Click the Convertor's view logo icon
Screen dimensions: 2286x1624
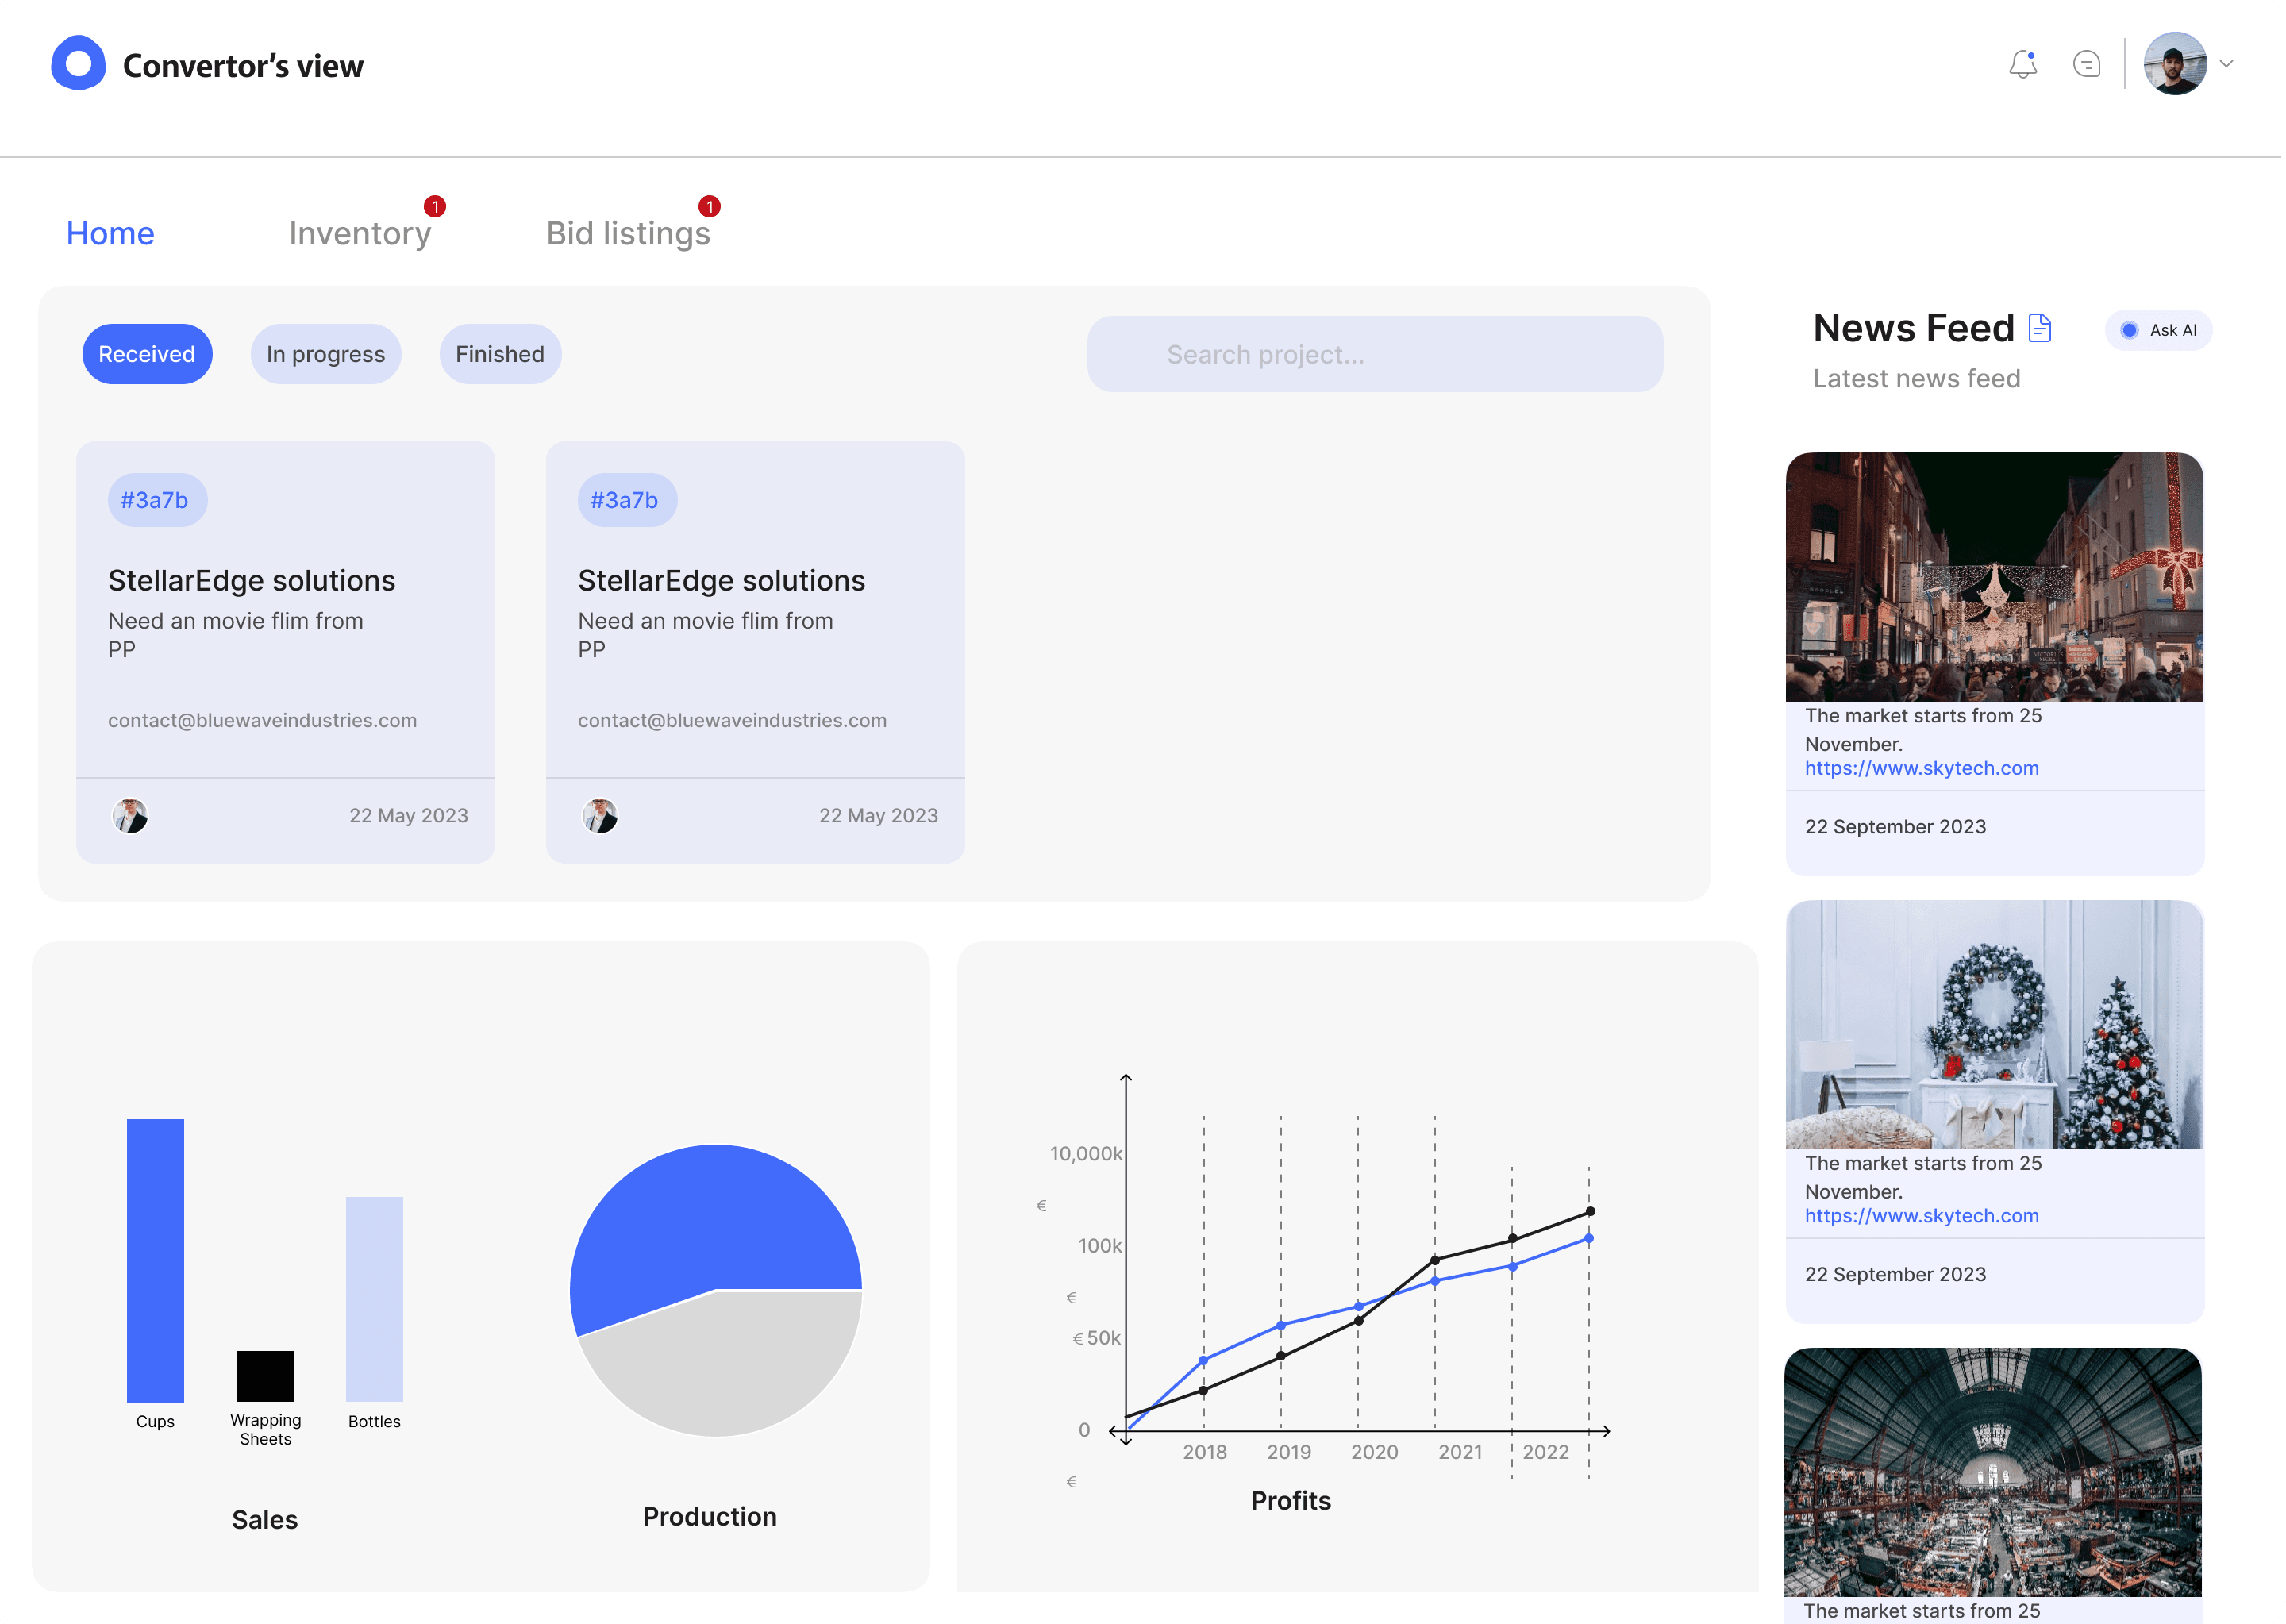tap(78, 64)
